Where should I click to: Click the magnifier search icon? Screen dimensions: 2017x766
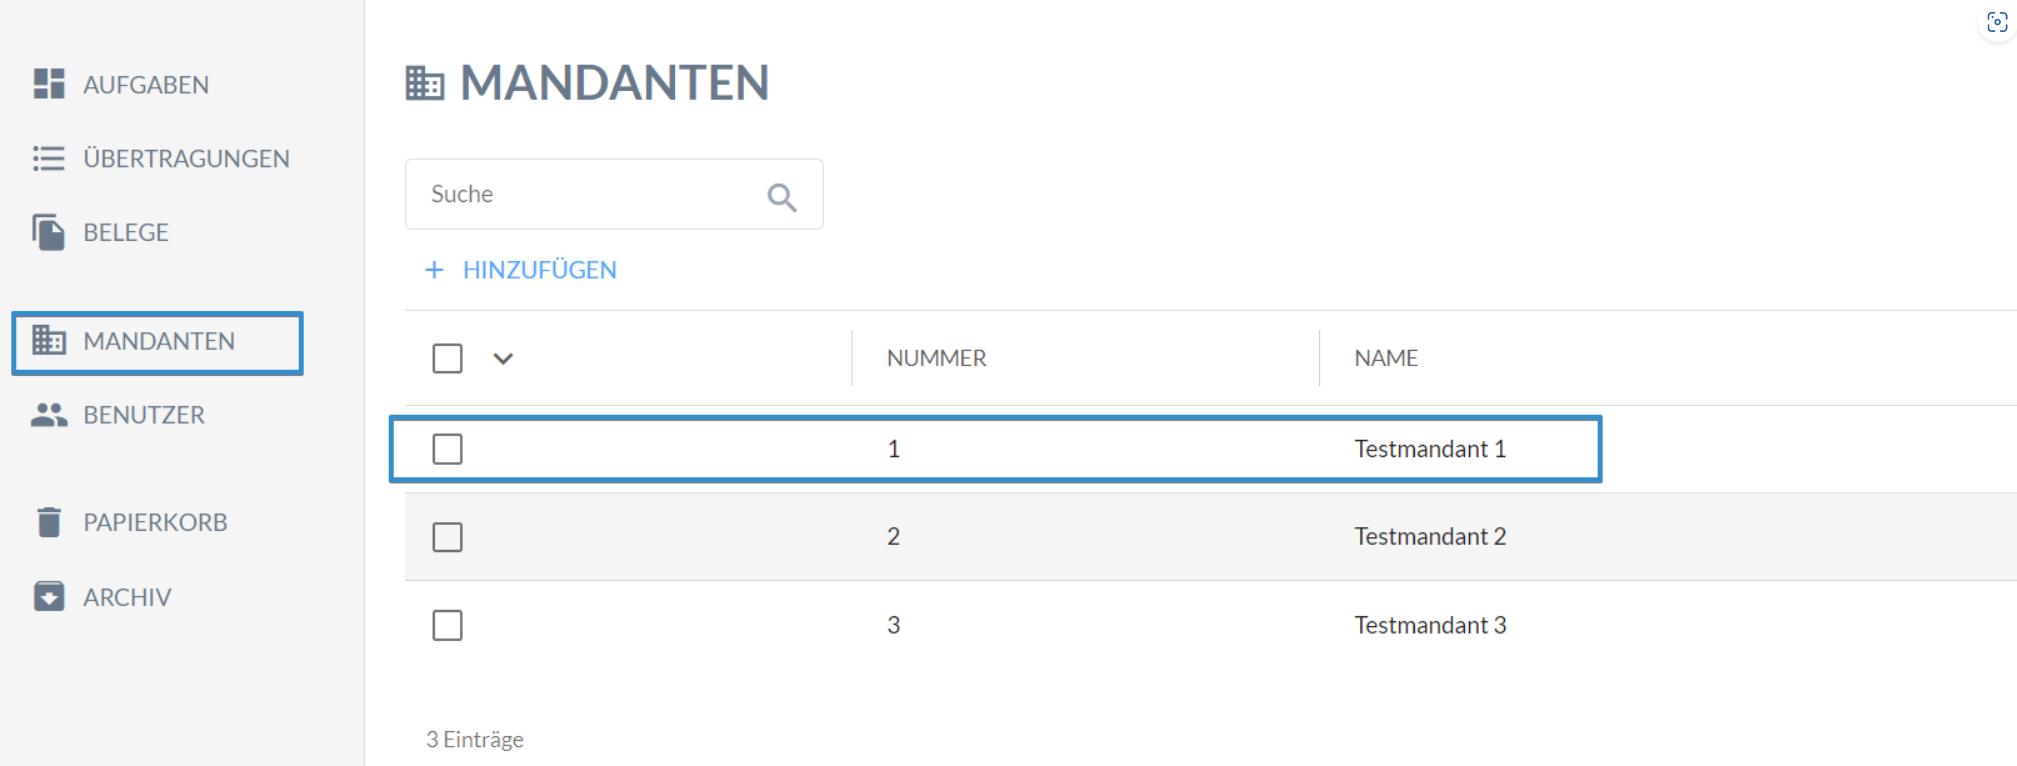click(x=781, y=197)
